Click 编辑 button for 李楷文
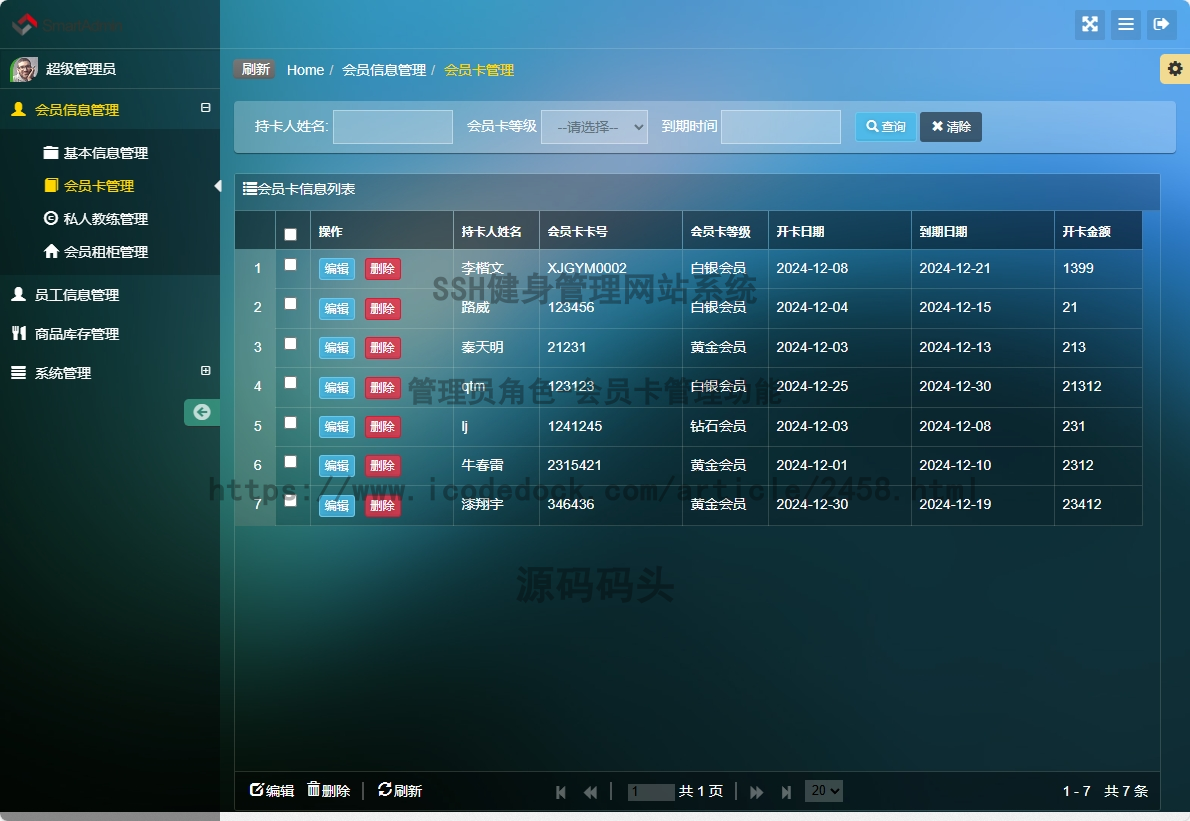Image resolution: width=1190 pixels, height=821 pixels. [336, 269]
